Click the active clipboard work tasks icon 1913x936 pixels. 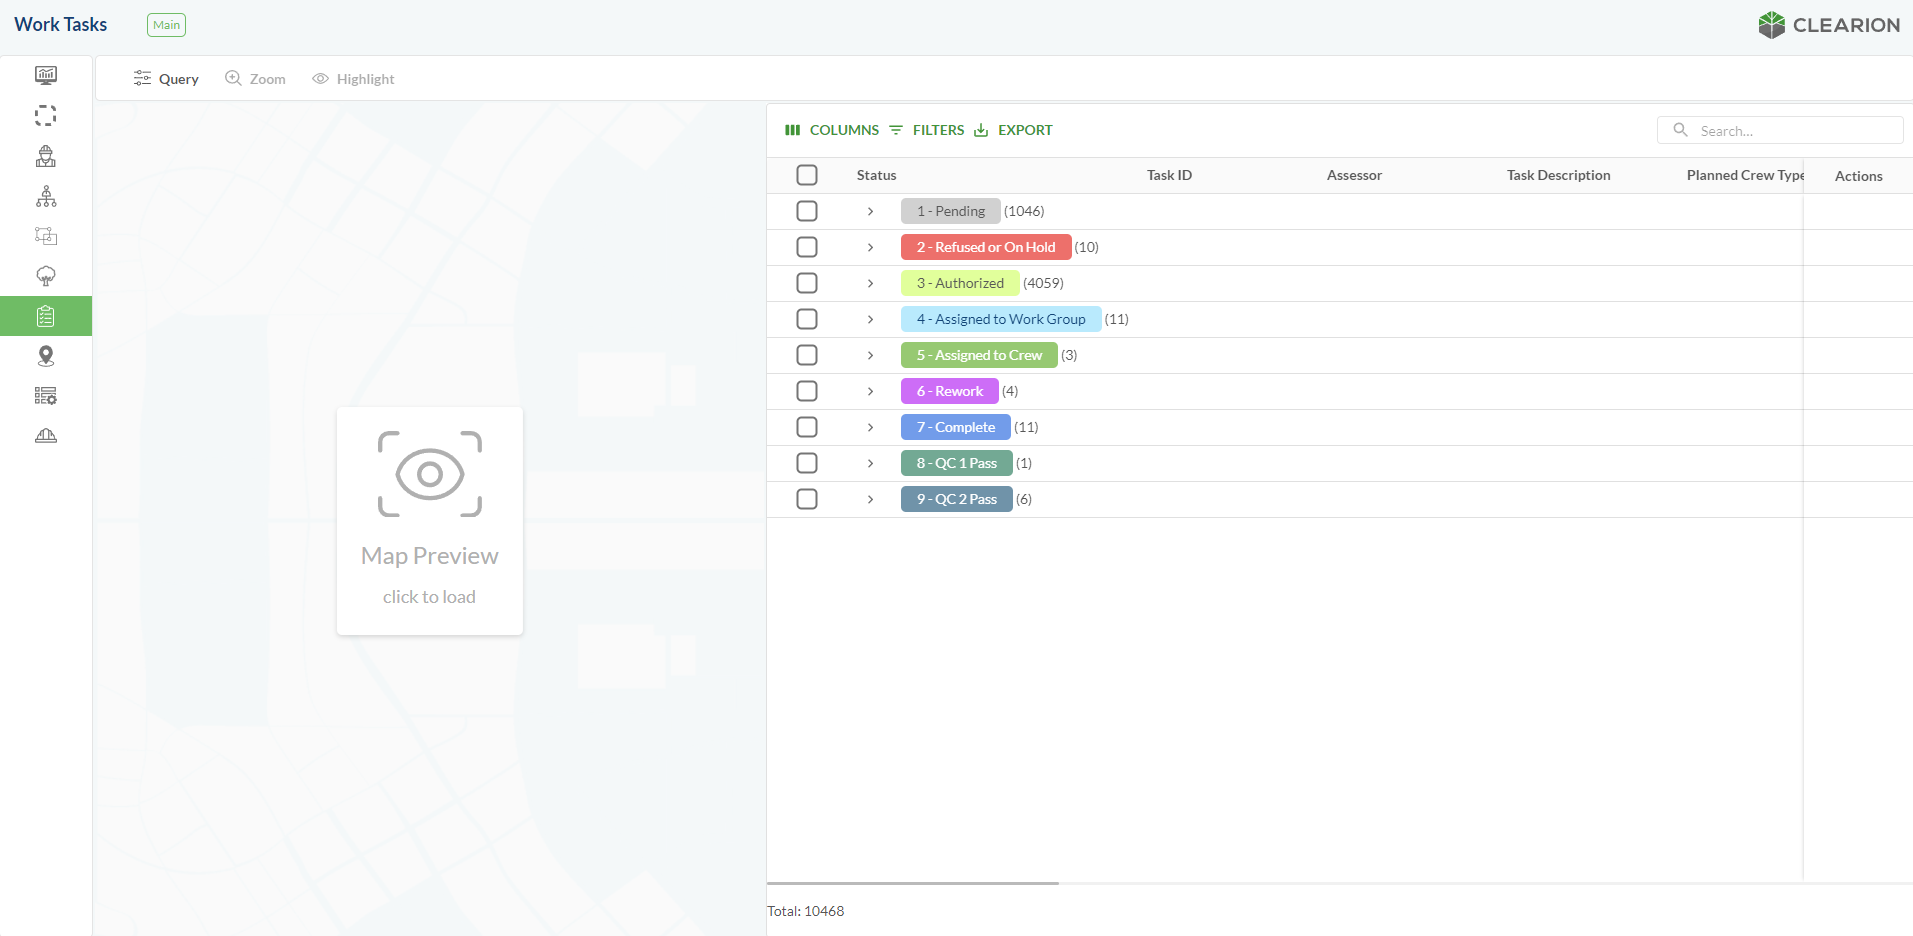(46, 316)
